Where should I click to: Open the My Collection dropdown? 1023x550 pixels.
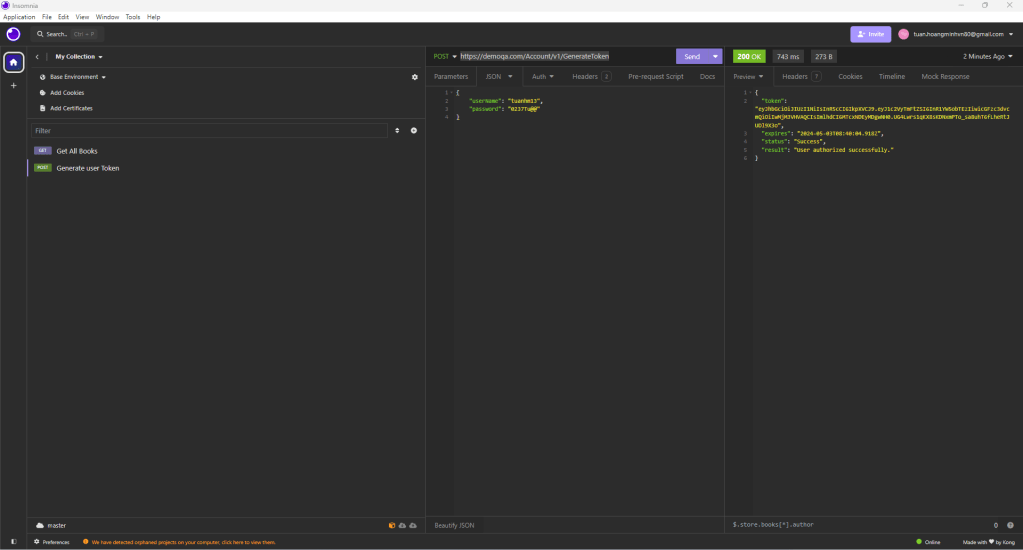pyautogui.click(x=79, y=57)
